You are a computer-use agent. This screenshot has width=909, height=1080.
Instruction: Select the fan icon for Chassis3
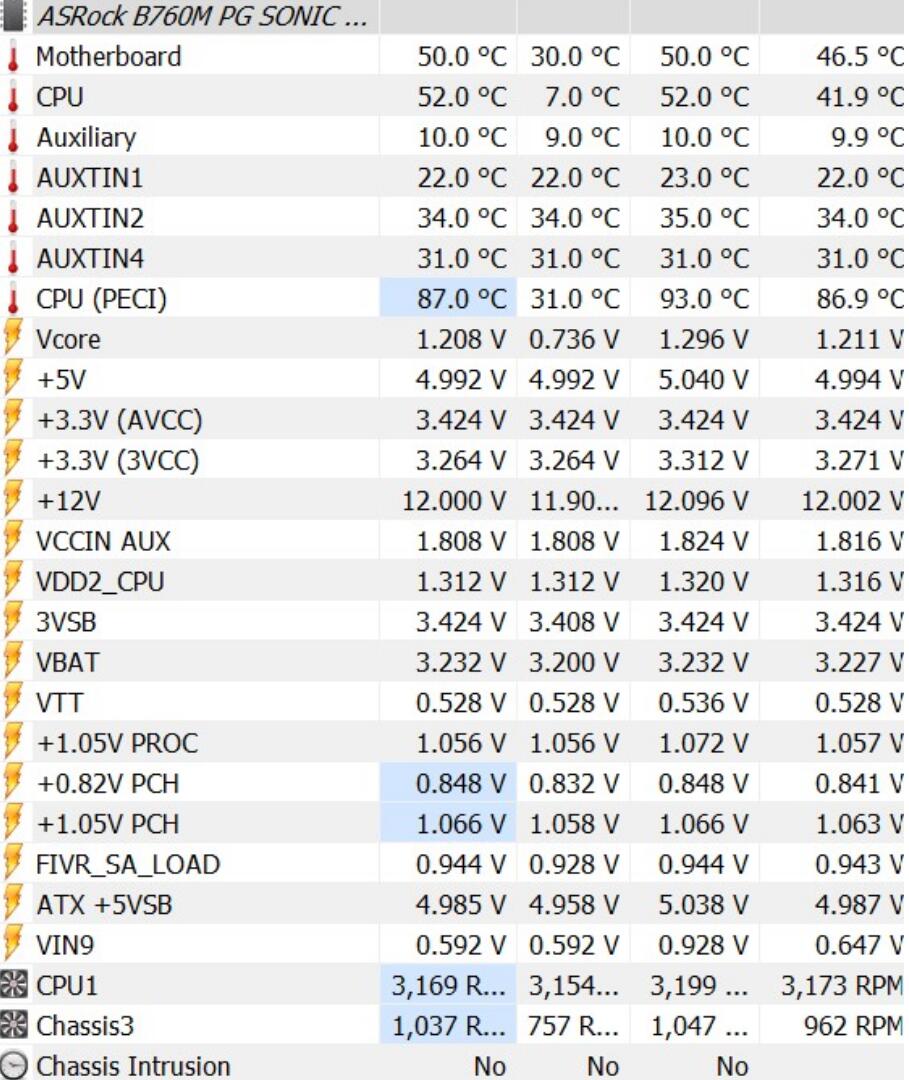tap(14, 1026)
